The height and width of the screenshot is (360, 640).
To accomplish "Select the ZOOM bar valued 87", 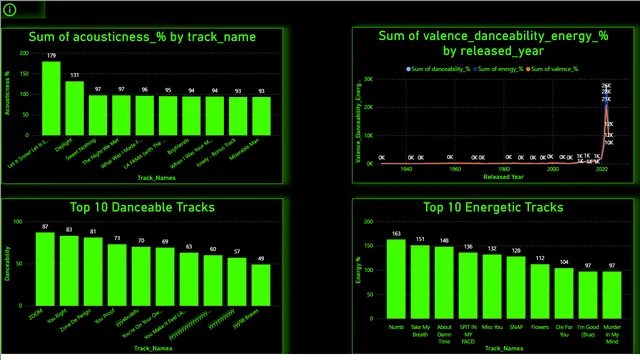I will 45,269.
